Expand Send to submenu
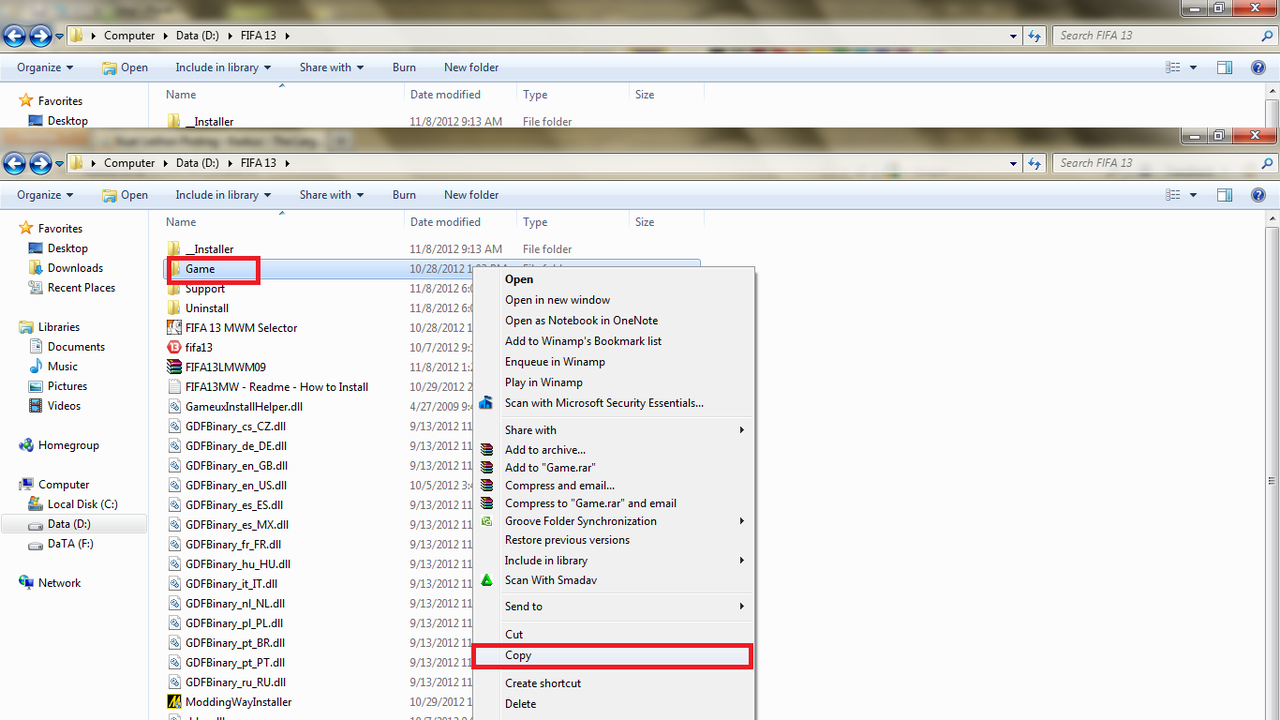Screen dimensions: 1280x720 tap(612, 607)
